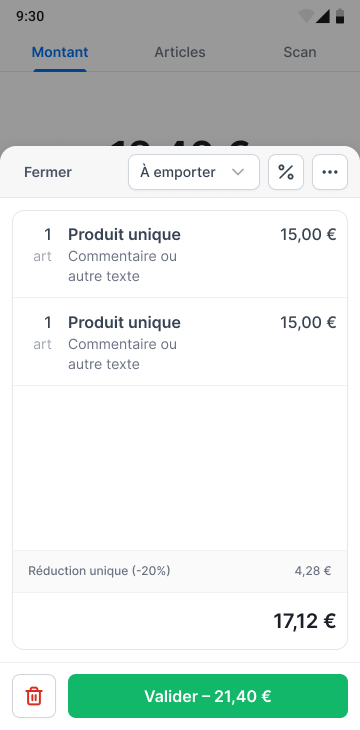
Task: Tap the 9:30 clock in status bar
Action: [30, 16]
